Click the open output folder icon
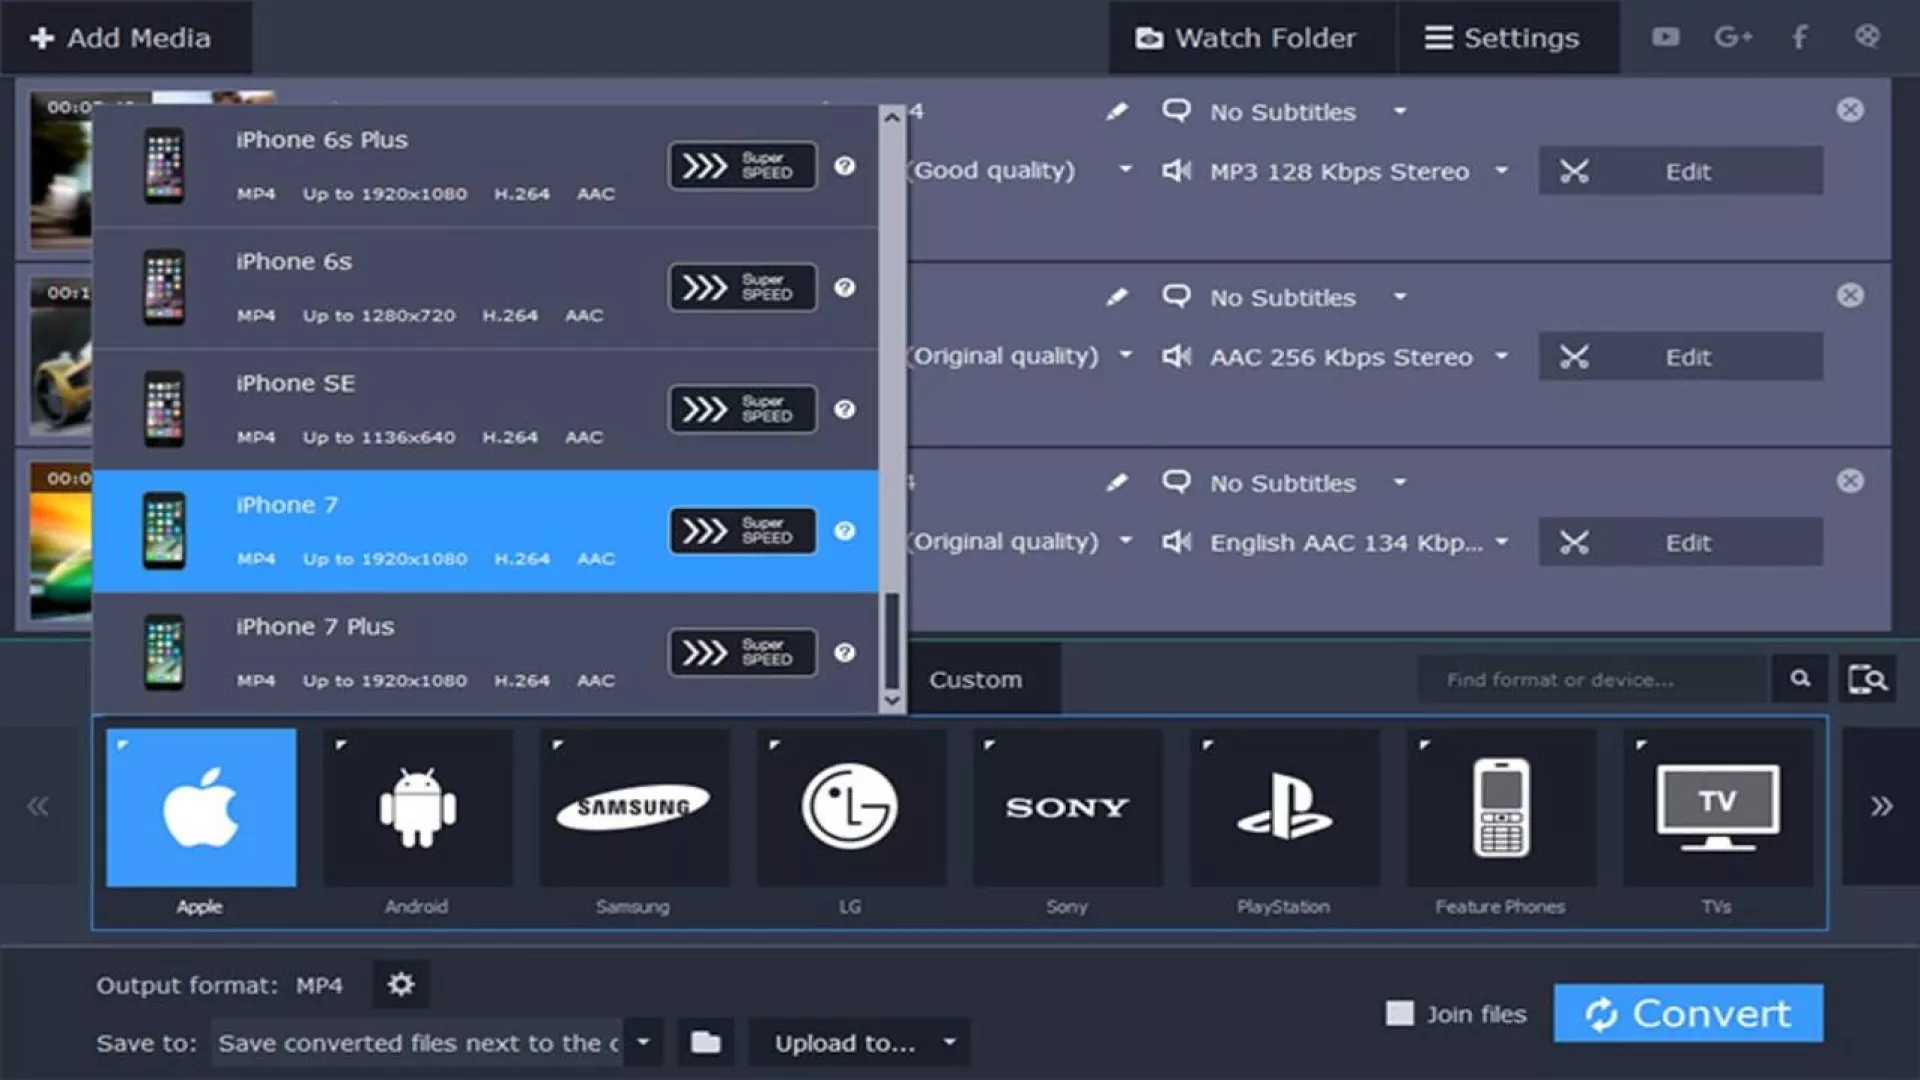1920x1080 pixels. tap(706, 1043)
